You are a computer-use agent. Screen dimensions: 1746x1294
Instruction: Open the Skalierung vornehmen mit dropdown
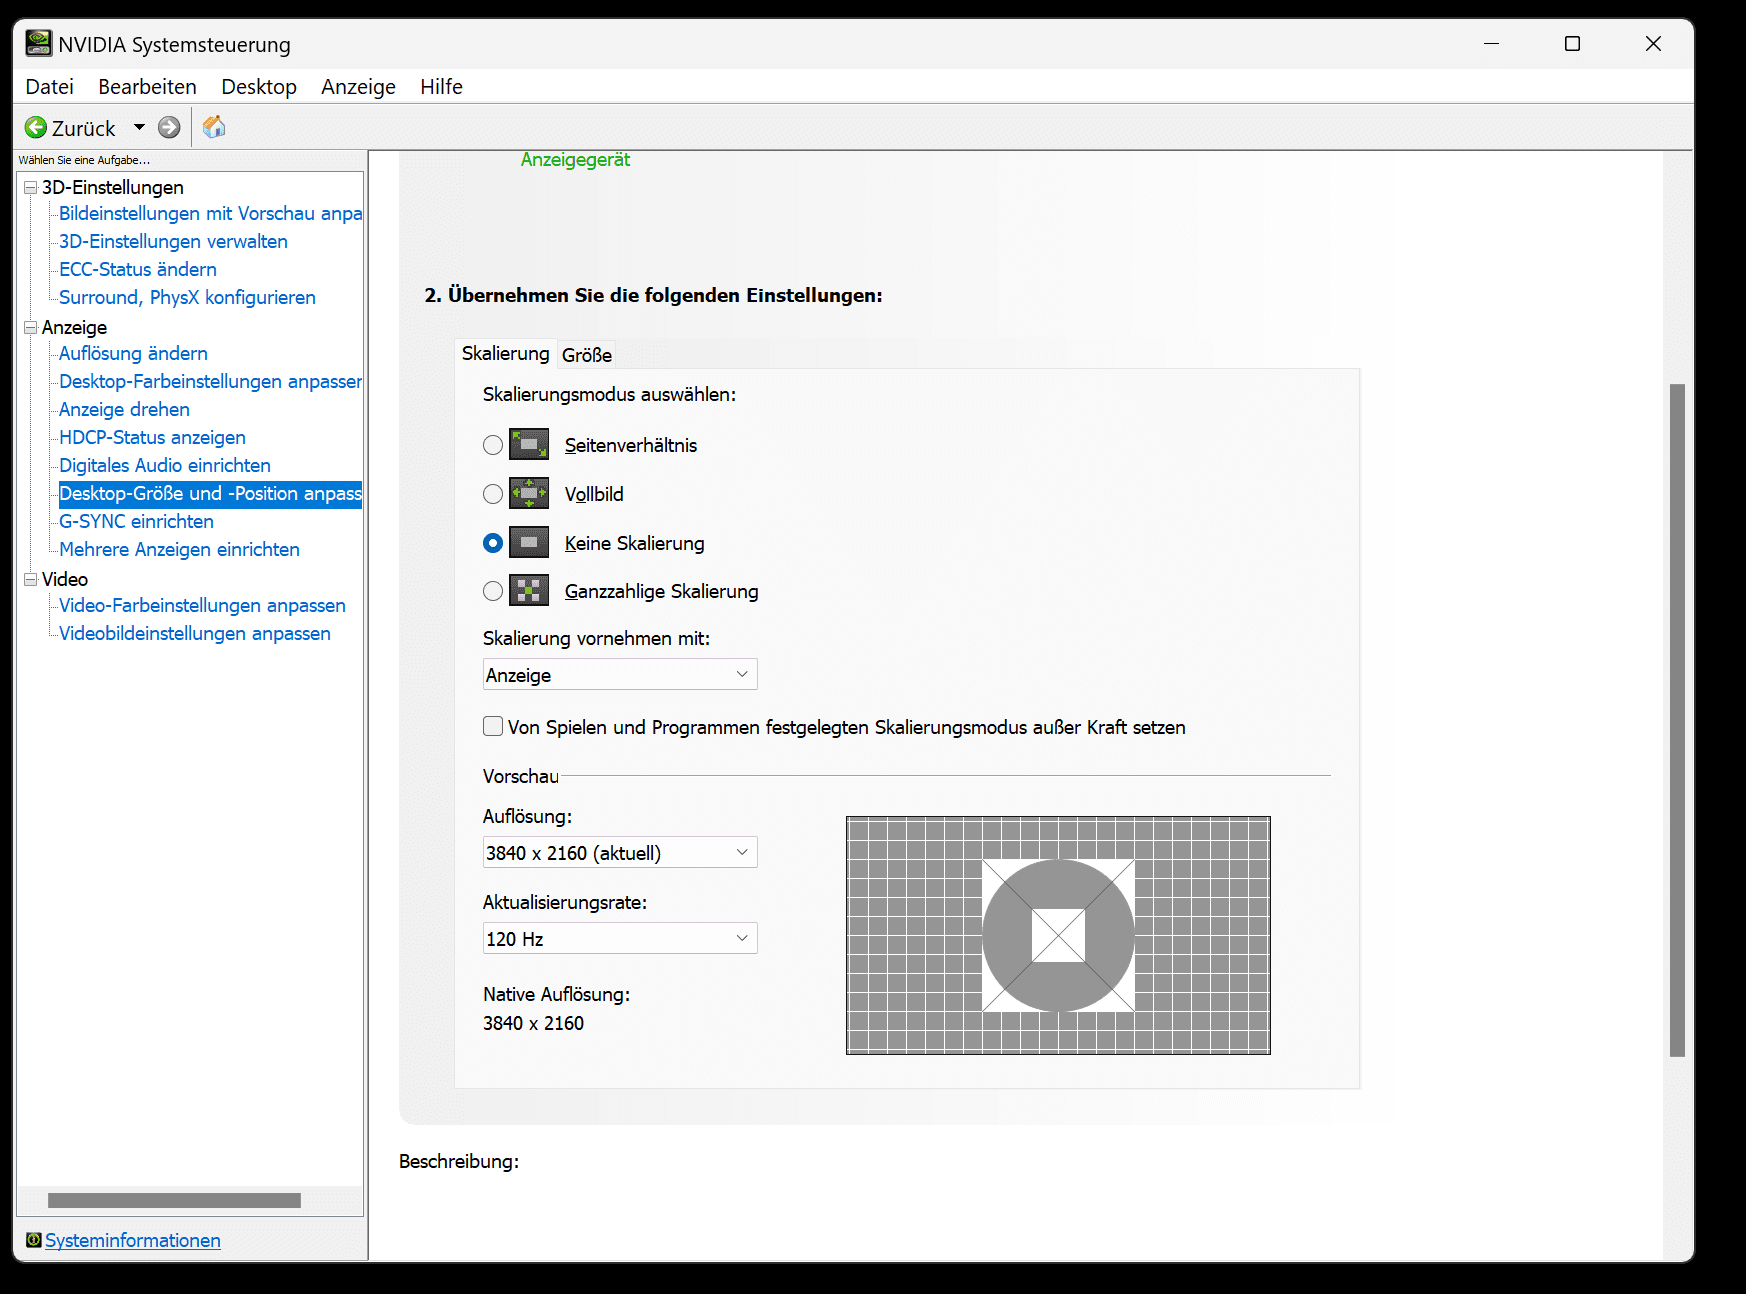(x=620, y=674)
